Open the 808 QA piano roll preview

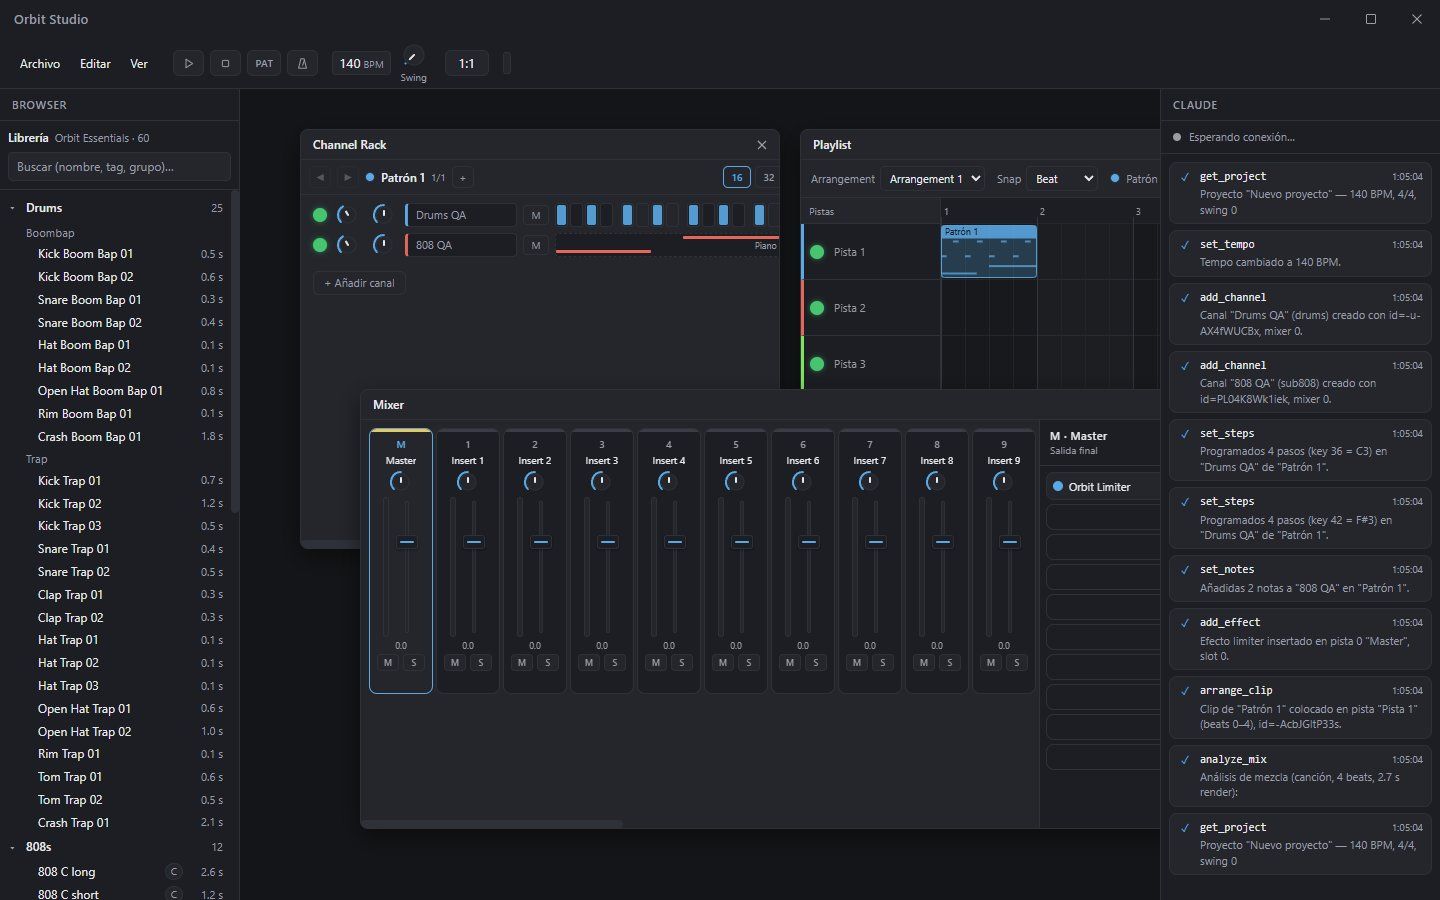click(x=667, y=245)
